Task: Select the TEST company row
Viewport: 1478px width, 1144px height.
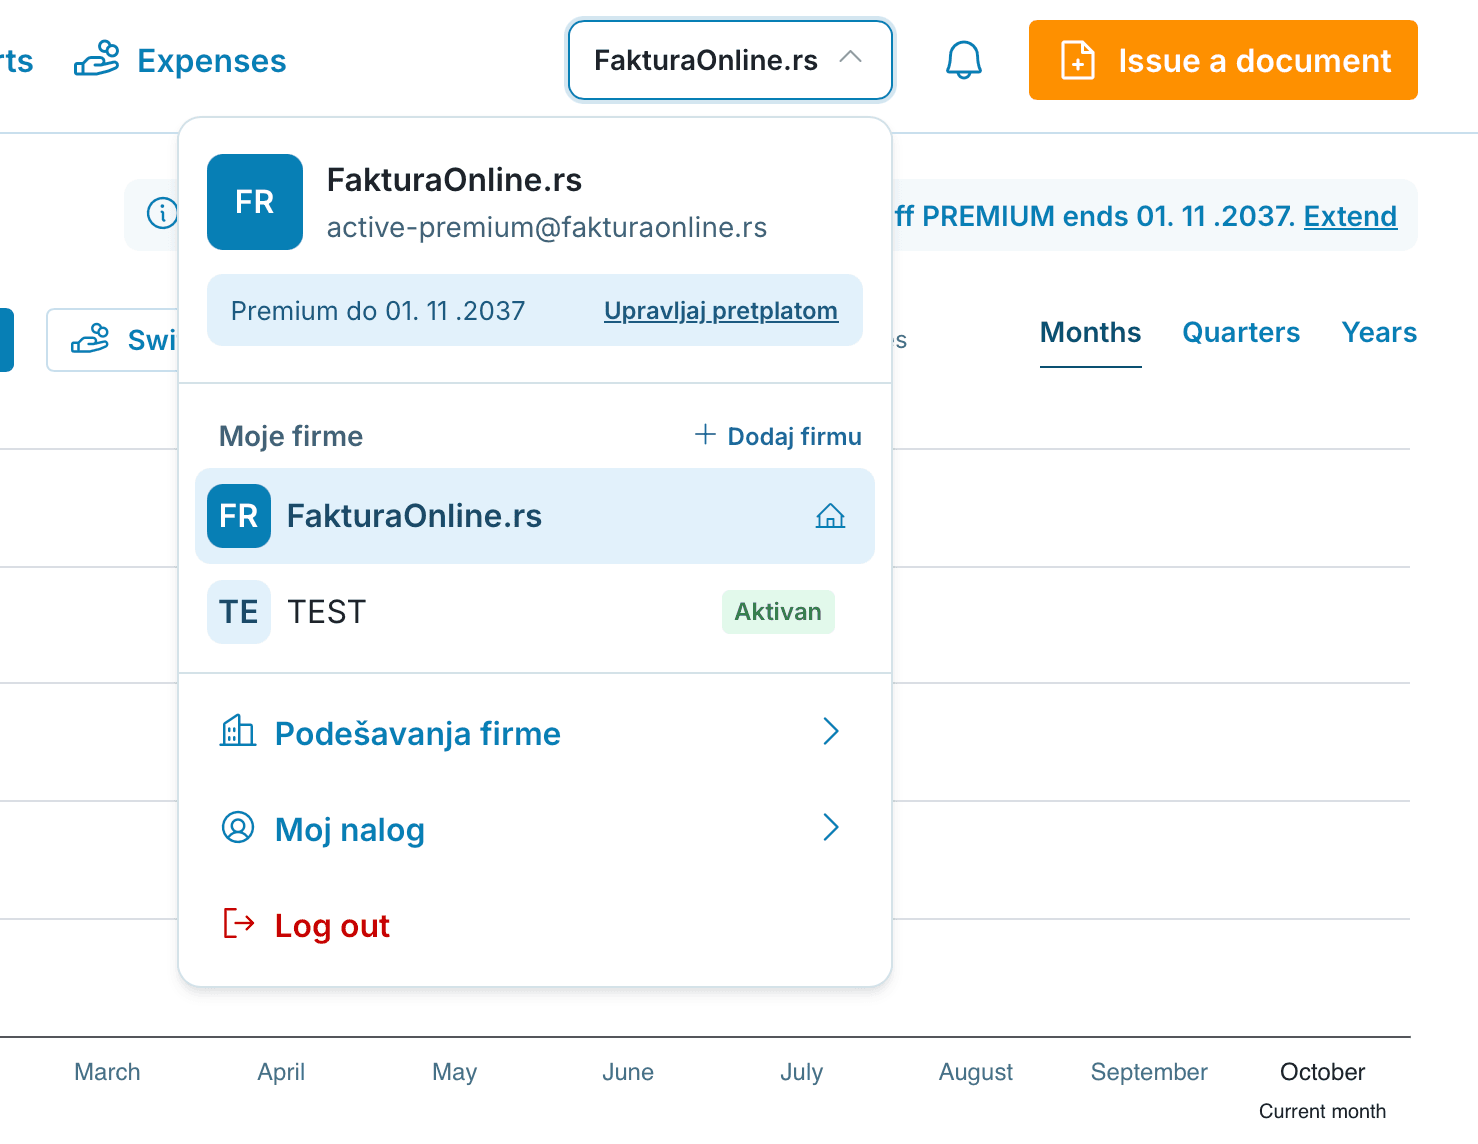Action: coord(535,612)
